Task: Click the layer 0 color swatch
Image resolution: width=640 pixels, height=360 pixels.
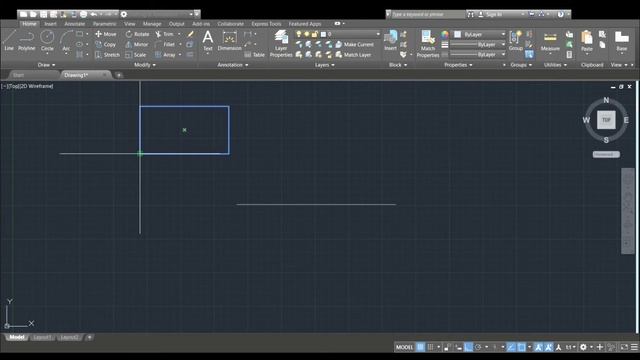Action: click(x=323, y=34)
